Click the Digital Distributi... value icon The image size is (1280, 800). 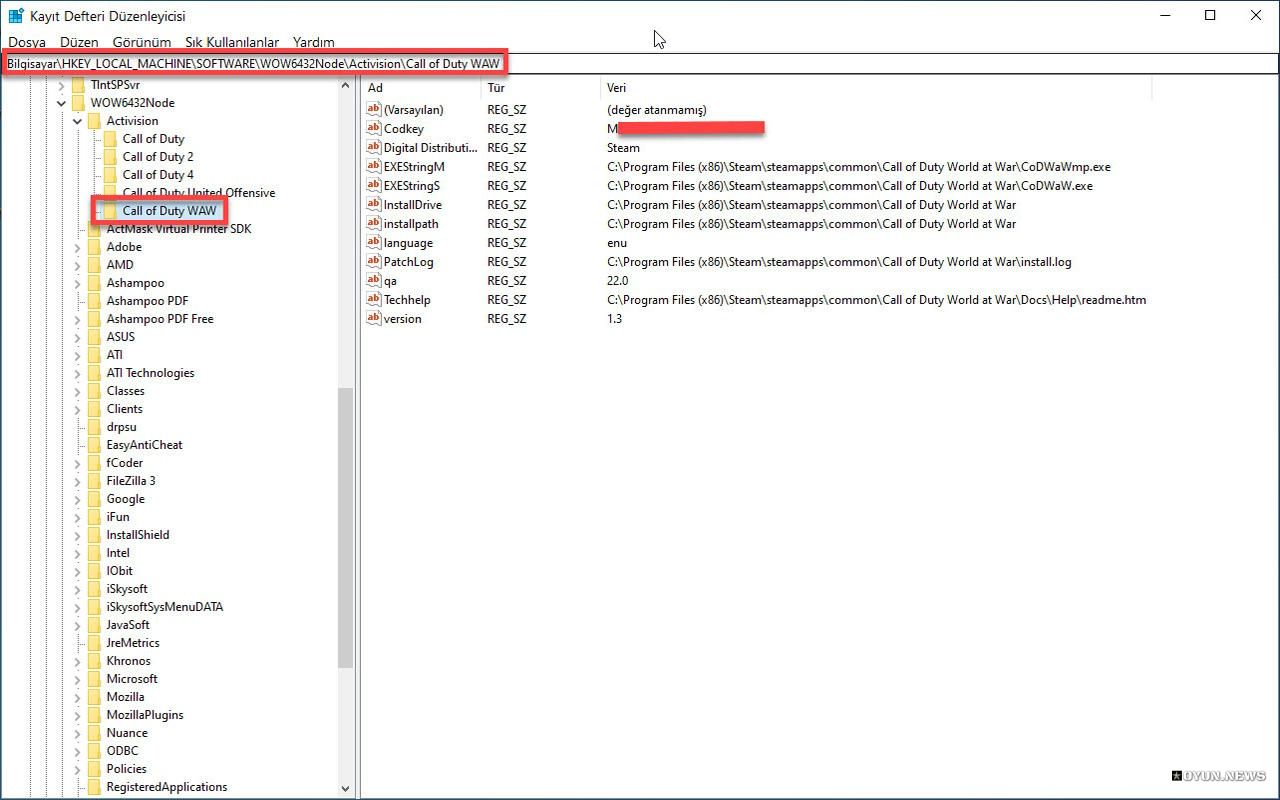374,147
